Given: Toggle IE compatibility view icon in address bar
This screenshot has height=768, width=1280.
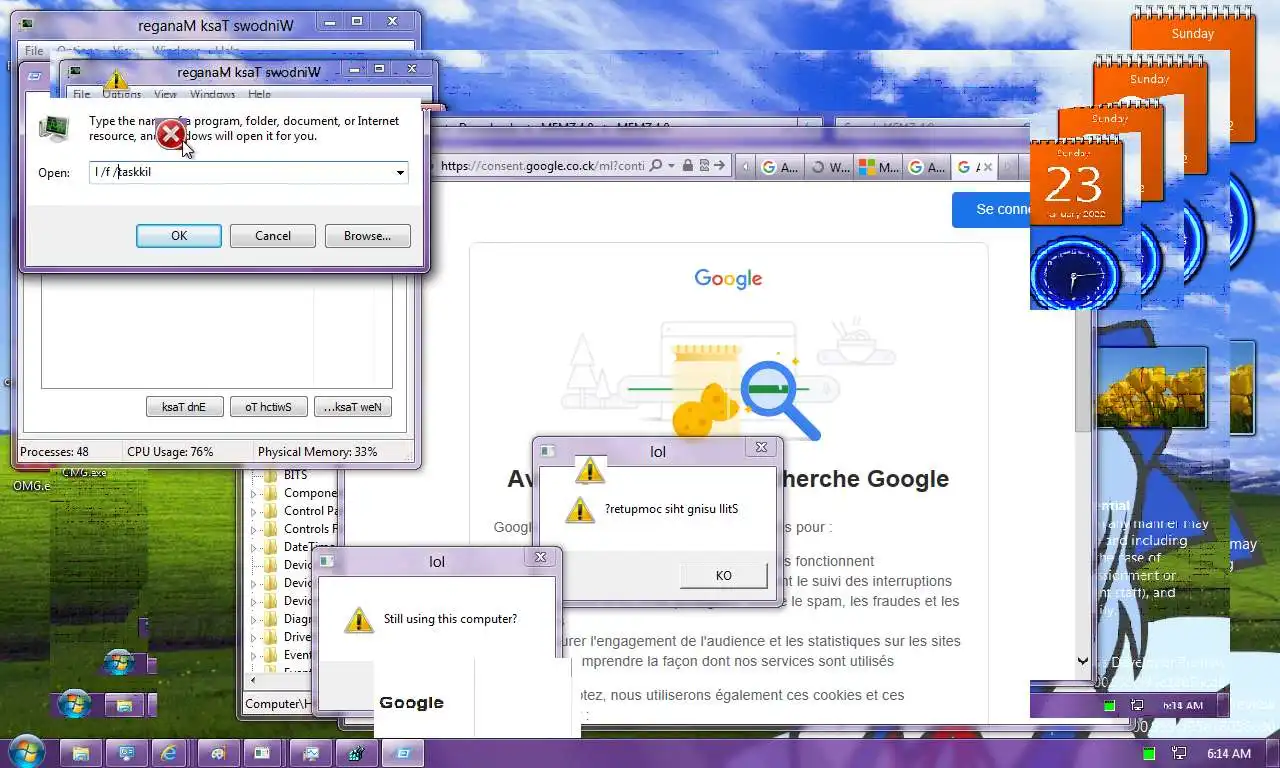Looking at the screenshot, I should [703, 166].
